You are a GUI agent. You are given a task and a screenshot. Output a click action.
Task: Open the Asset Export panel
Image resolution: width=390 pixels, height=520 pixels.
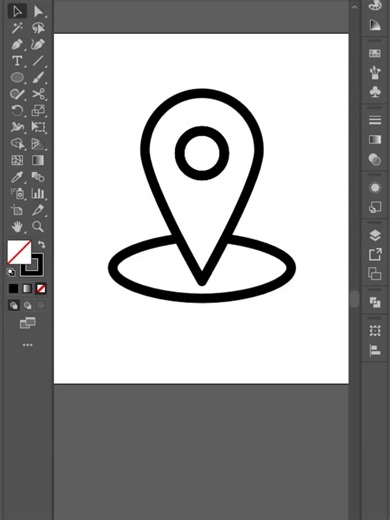point(375,255)
